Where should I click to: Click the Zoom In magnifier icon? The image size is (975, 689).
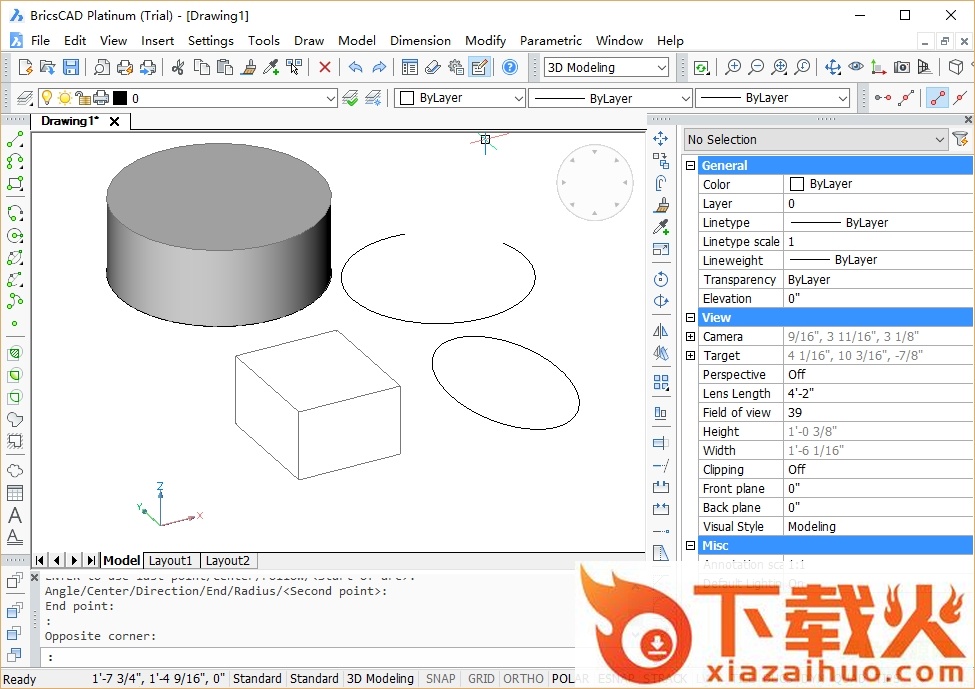(733, 67)
